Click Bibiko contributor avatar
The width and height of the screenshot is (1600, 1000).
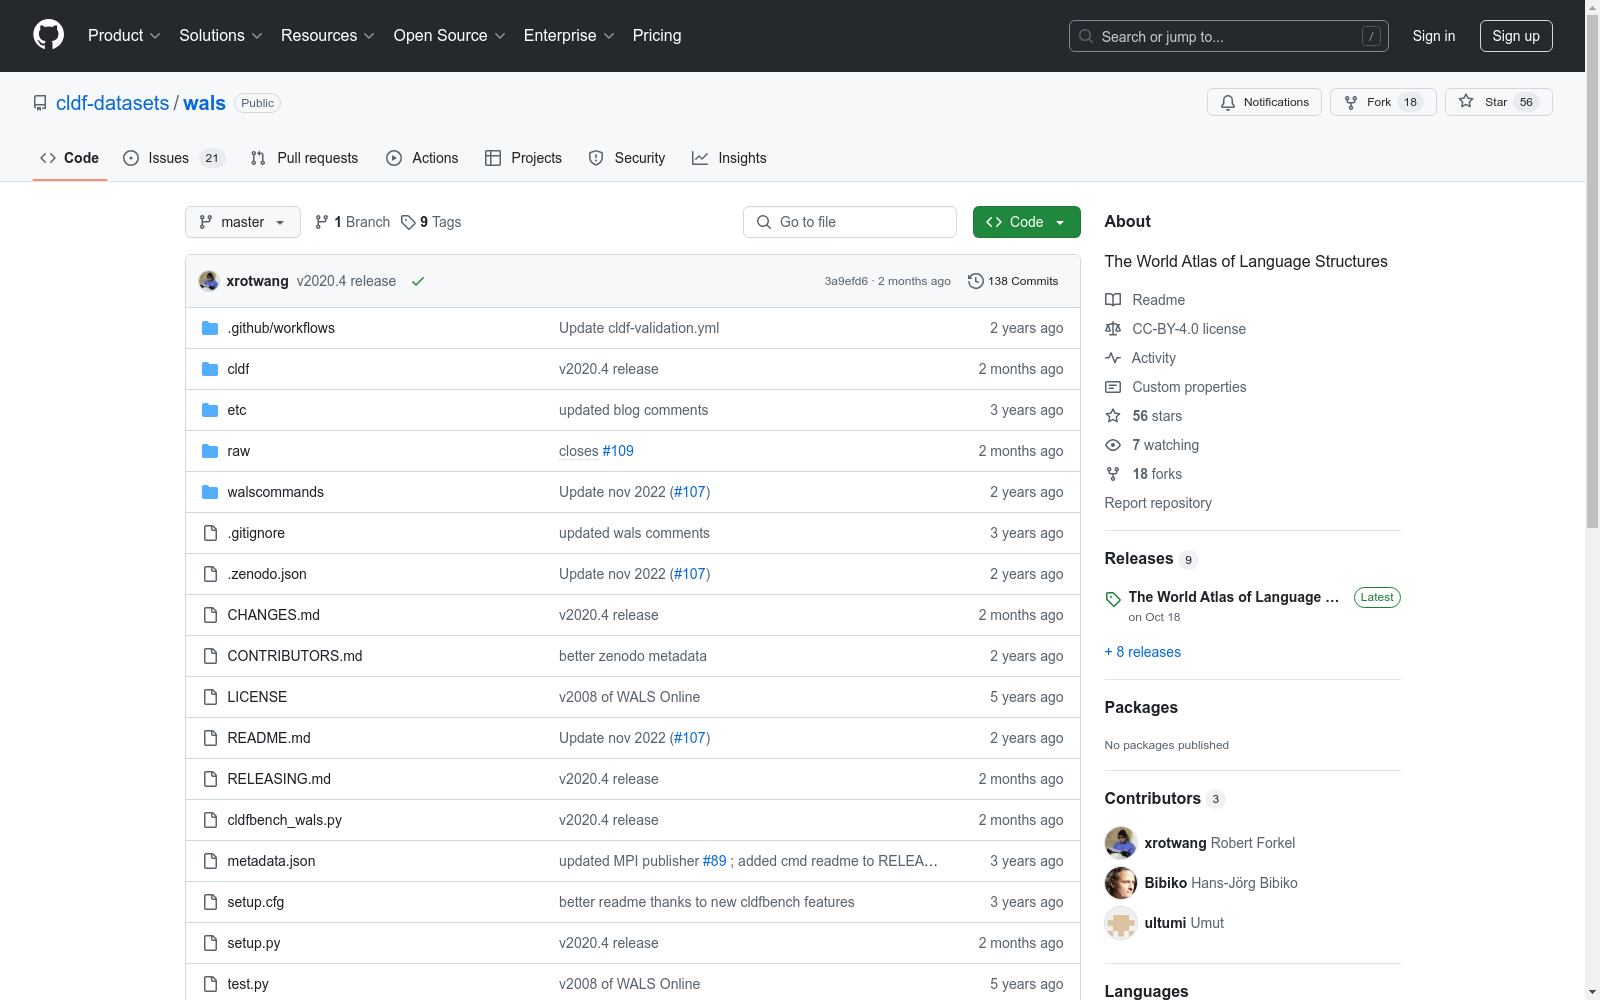tap(1121, 883)
